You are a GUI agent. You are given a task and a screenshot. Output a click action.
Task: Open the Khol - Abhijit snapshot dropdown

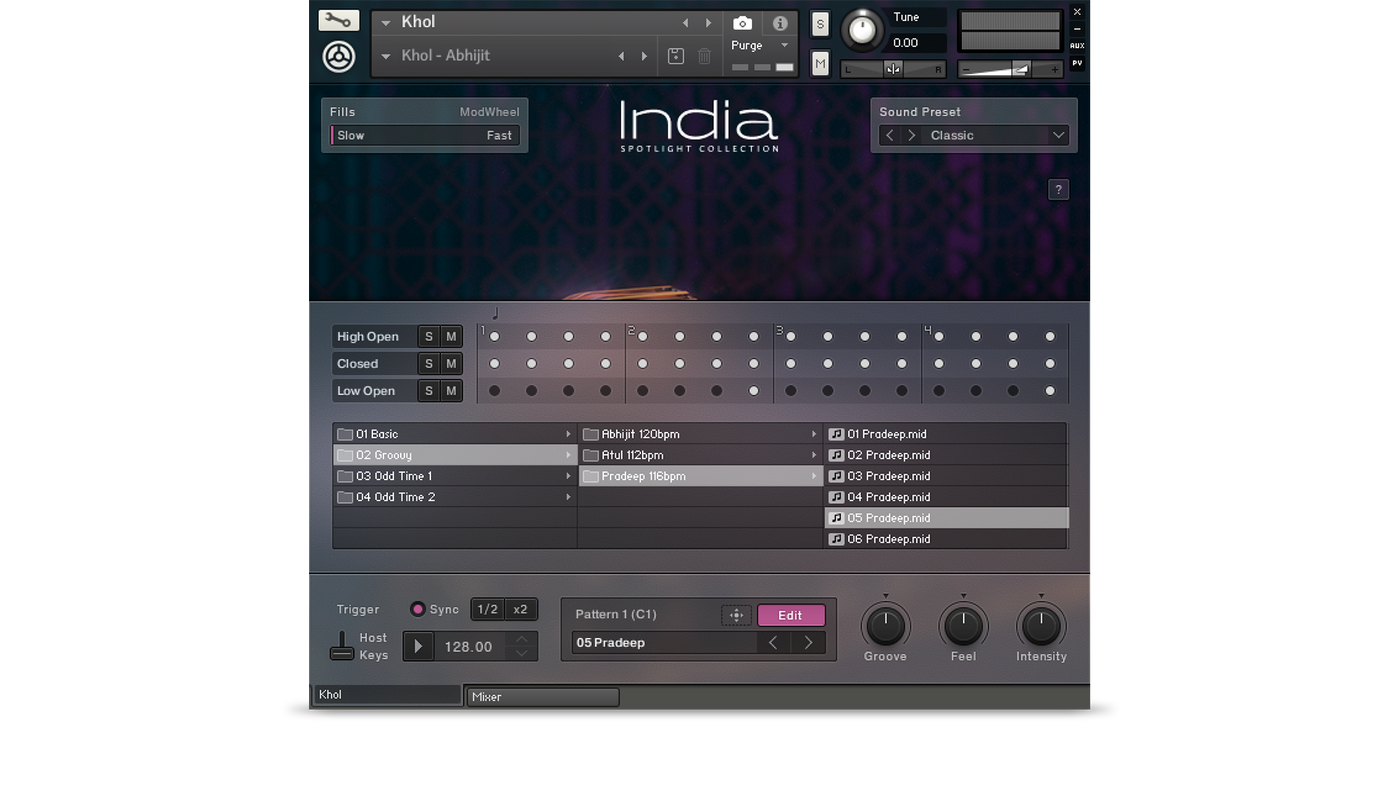coord(386,57)
